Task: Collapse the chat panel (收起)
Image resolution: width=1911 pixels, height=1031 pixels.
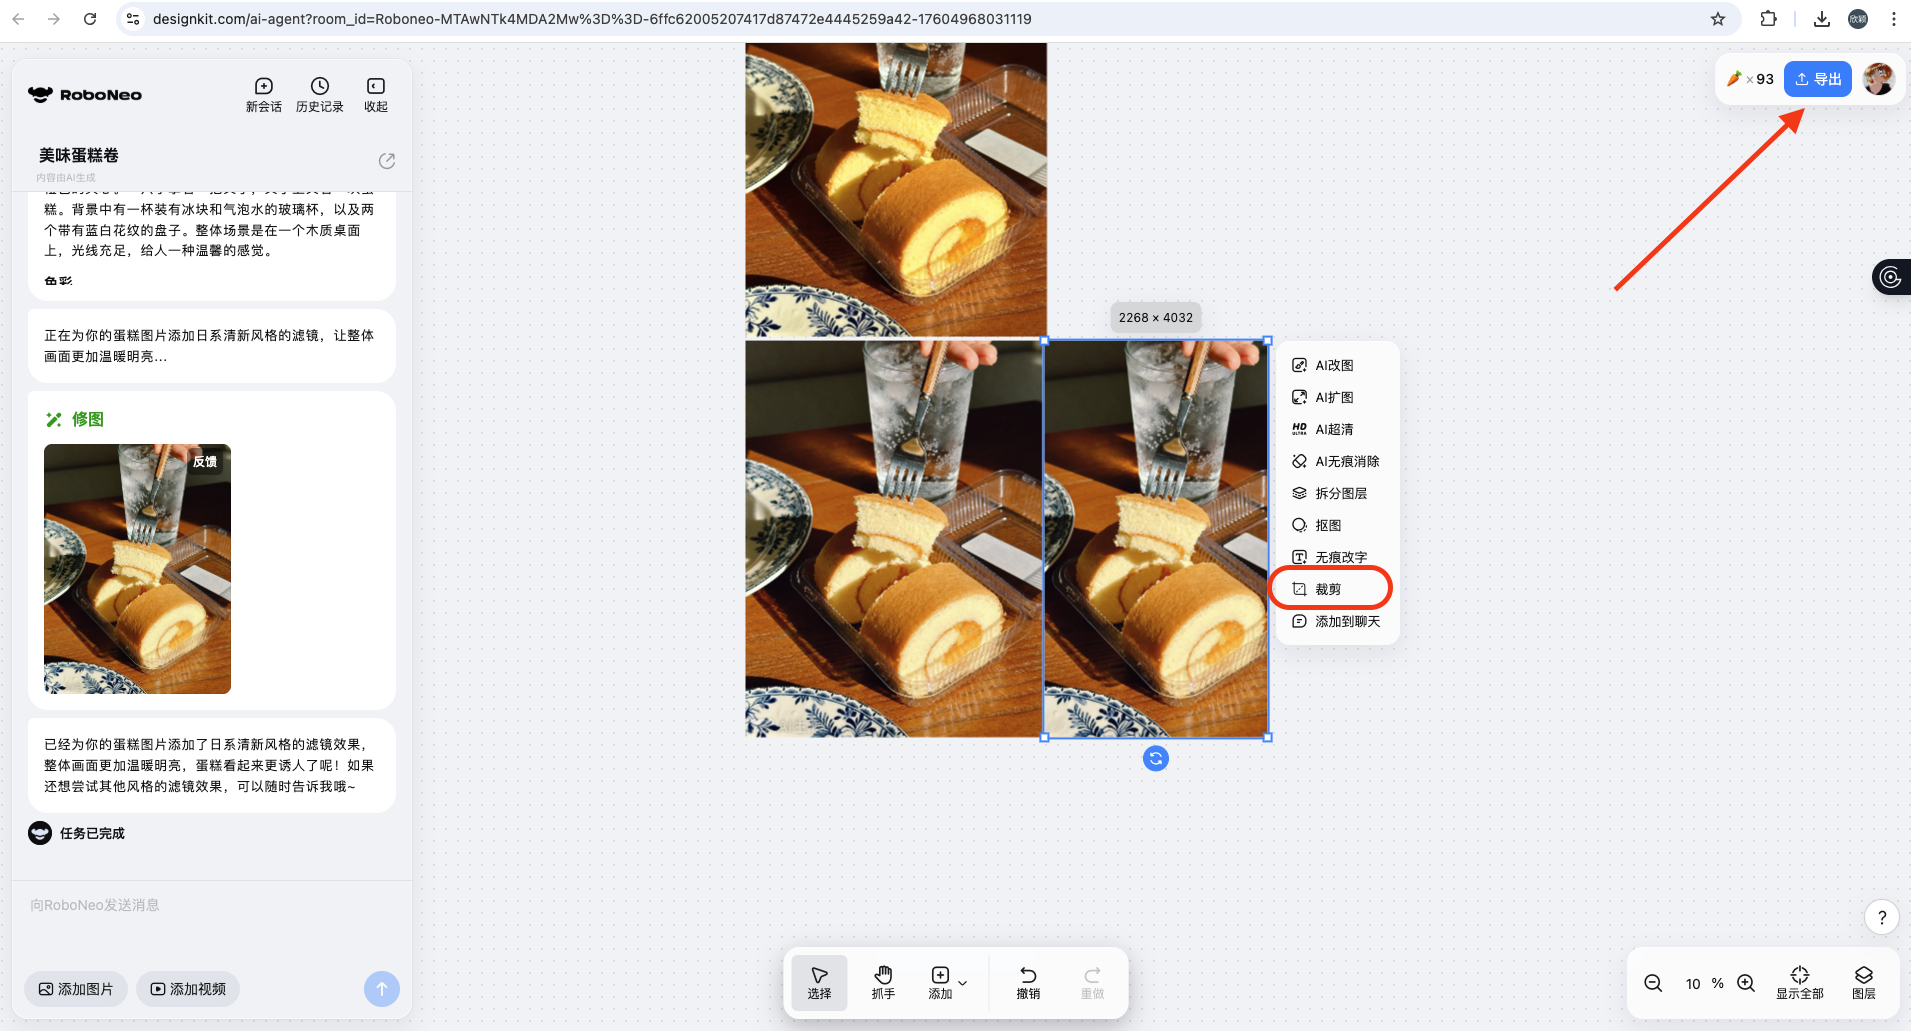Action: point(376,94)
